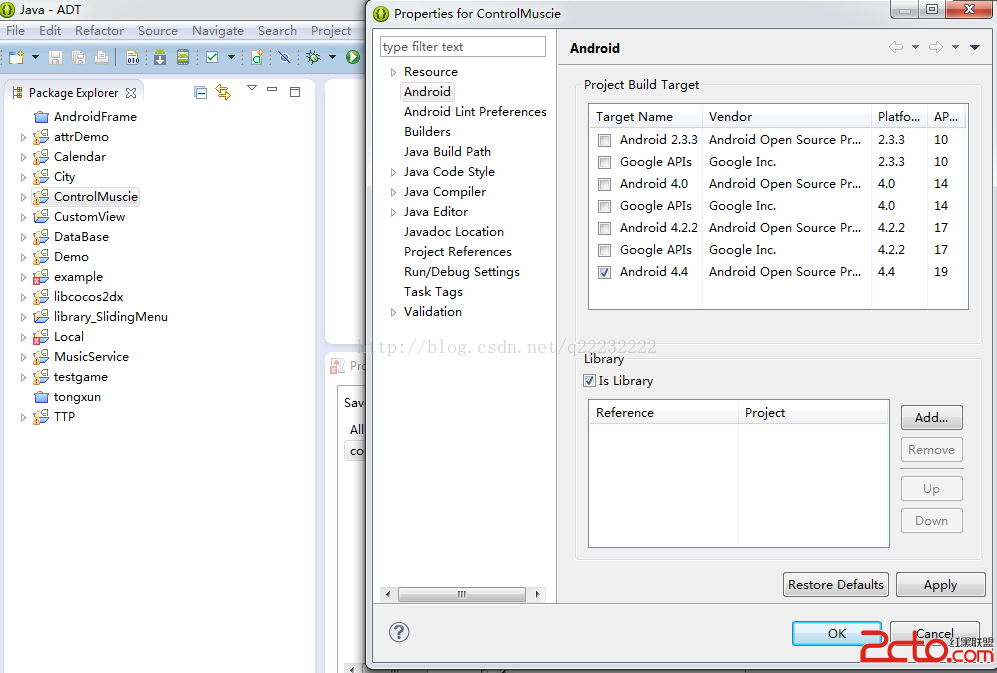Toggle the Is Library checkbox
This screenshot has height=673, width=997.
pyautogui.click(x=589, y=381)
